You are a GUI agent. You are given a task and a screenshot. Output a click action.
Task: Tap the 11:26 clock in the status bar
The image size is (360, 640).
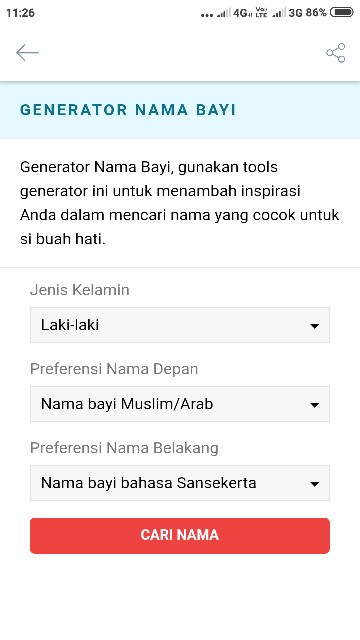[20, 13]
